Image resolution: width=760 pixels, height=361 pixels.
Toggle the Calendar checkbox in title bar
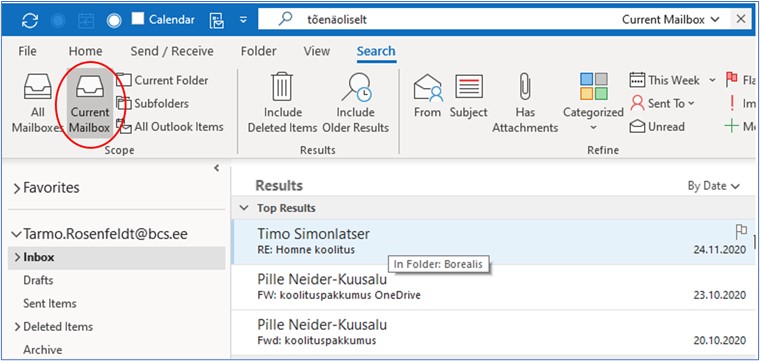pos(138,19)
